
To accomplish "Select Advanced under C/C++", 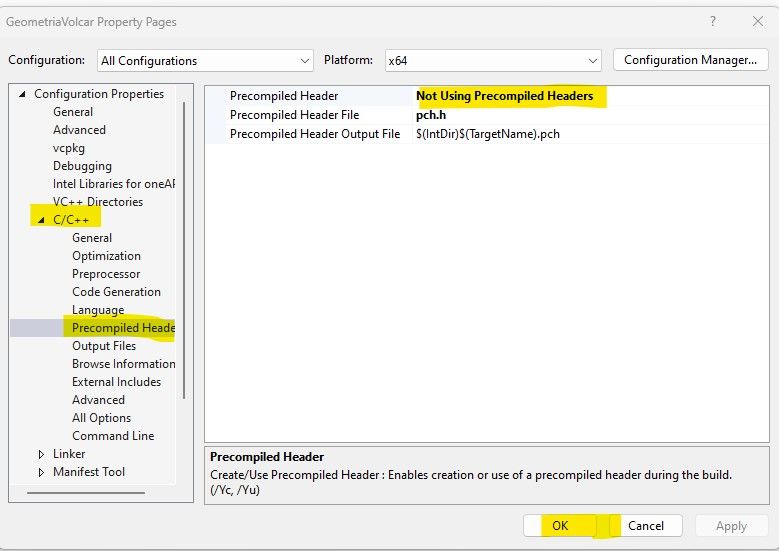I will tap(98, 400).
